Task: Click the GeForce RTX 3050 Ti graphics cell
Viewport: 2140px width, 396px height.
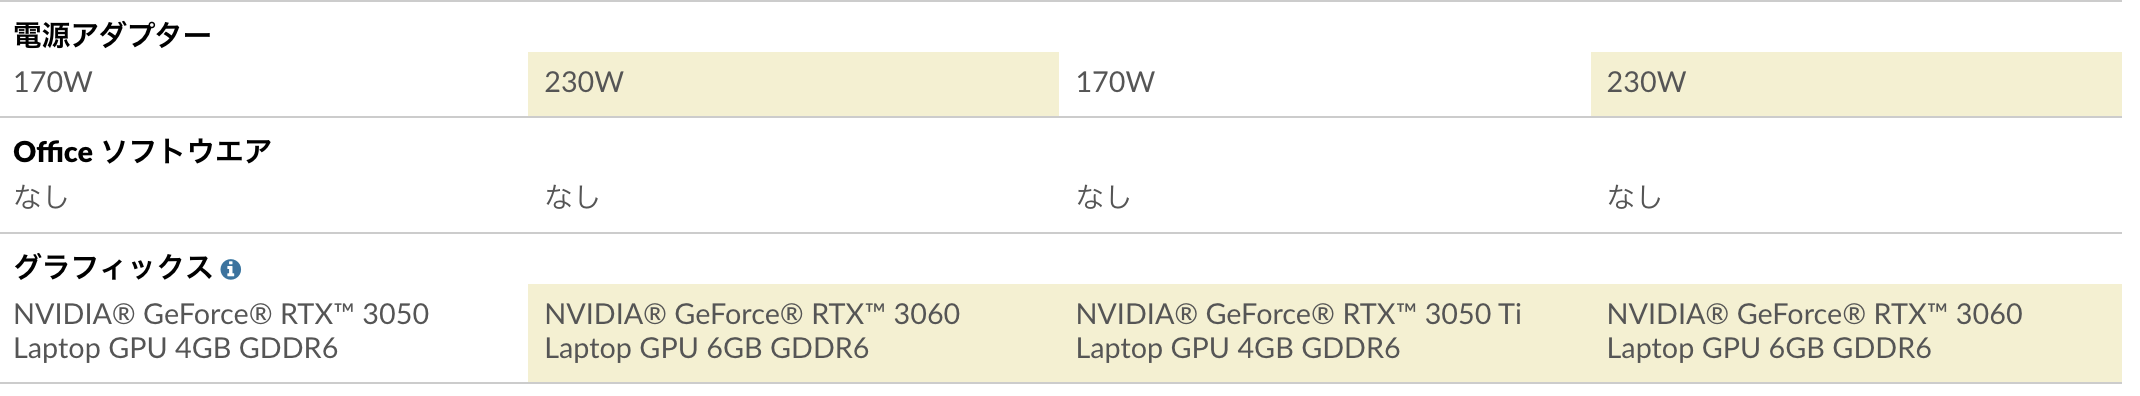Action: point(1325,332)
